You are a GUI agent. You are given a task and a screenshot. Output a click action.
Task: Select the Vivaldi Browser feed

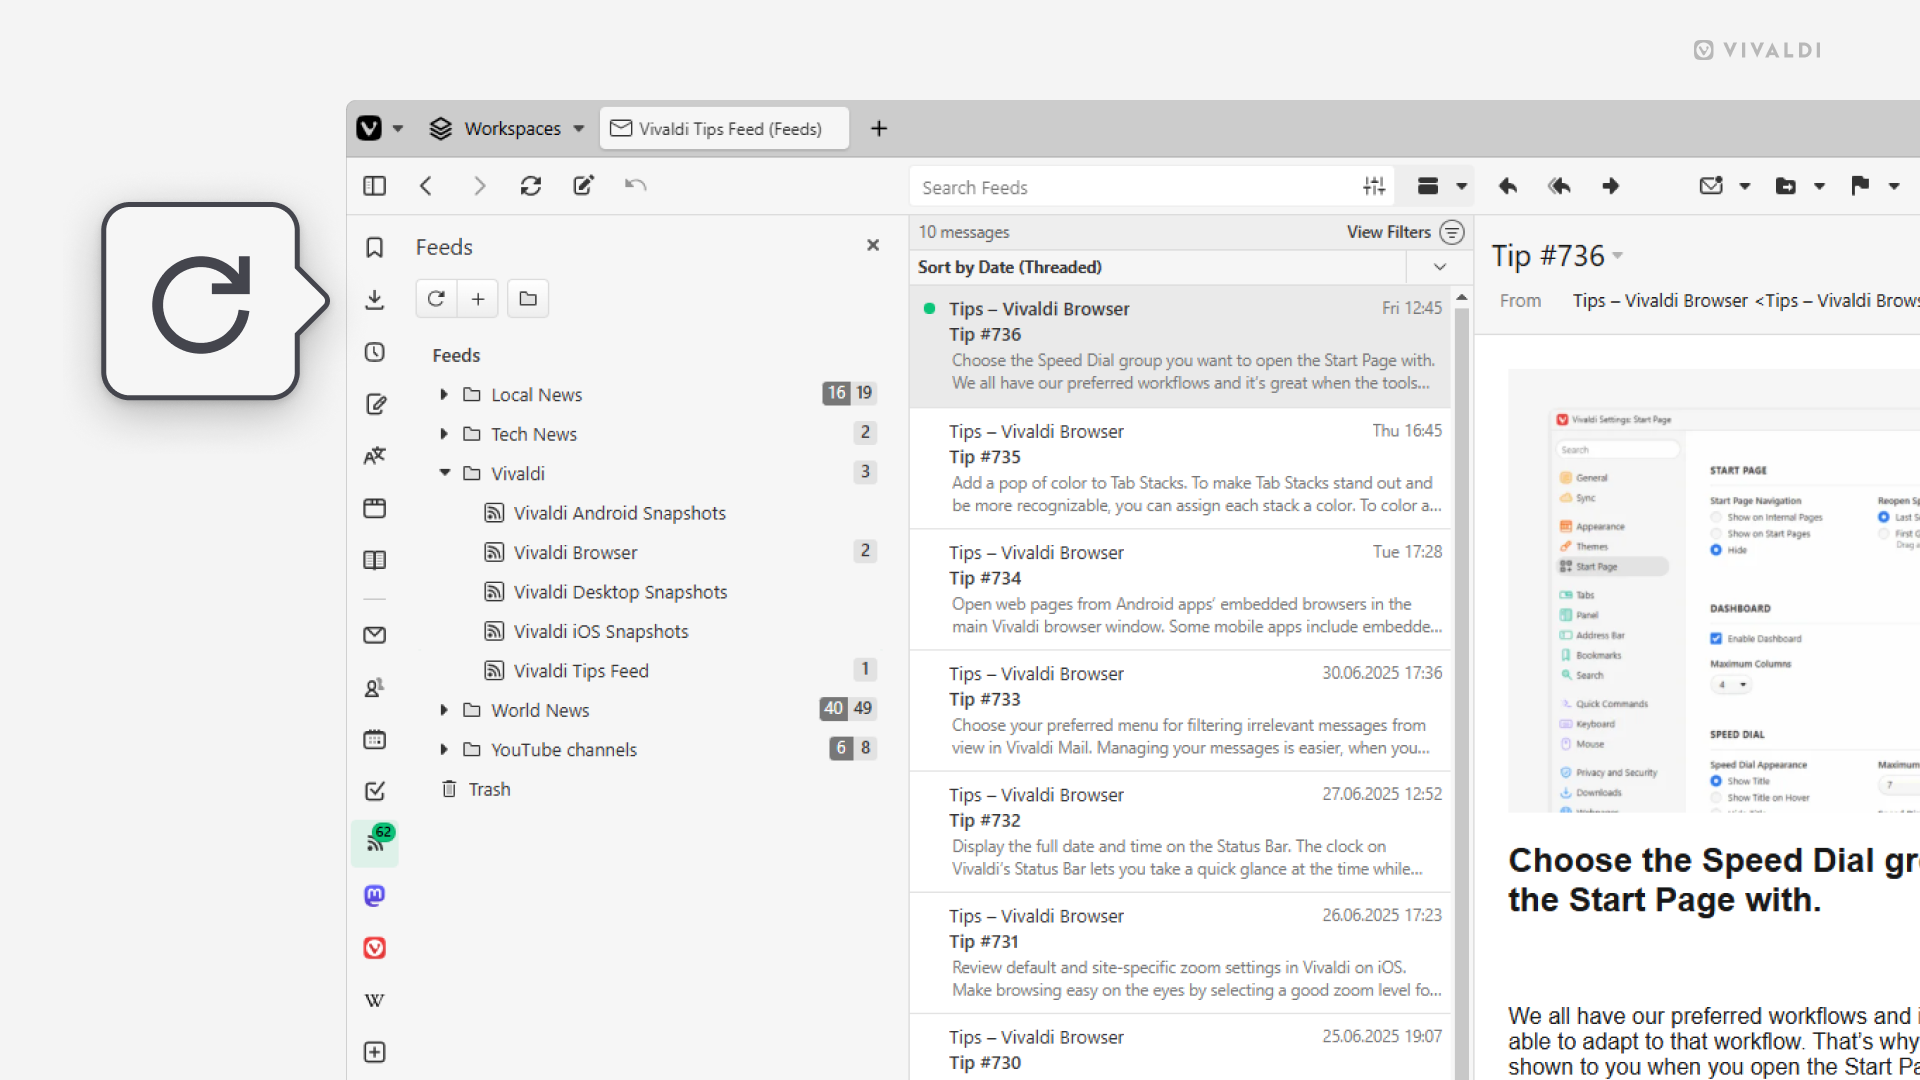[x=575, y=552]
